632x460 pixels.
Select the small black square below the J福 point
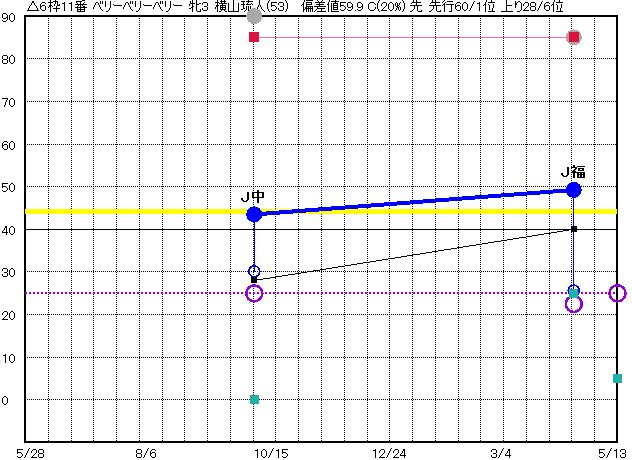tap(574, 229)
